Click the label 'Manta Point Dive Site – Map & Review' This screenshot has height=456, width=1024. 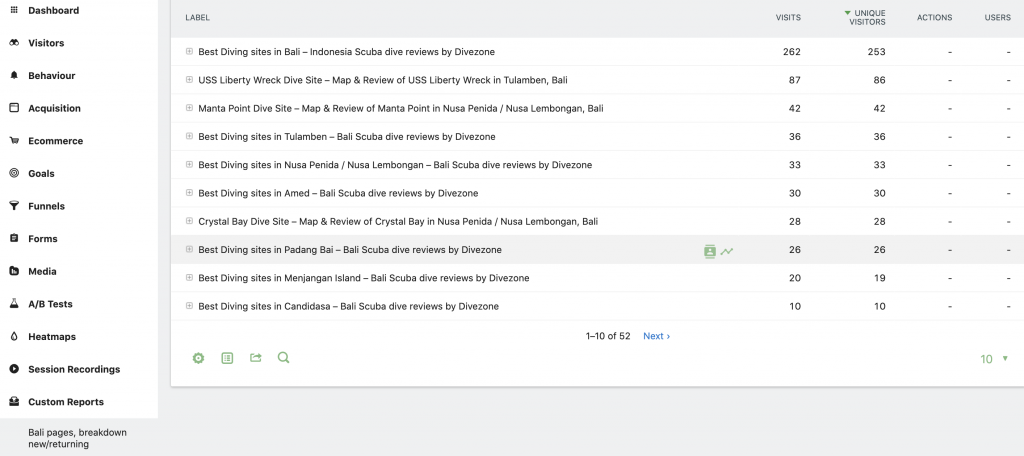click(x=400, y=108)
